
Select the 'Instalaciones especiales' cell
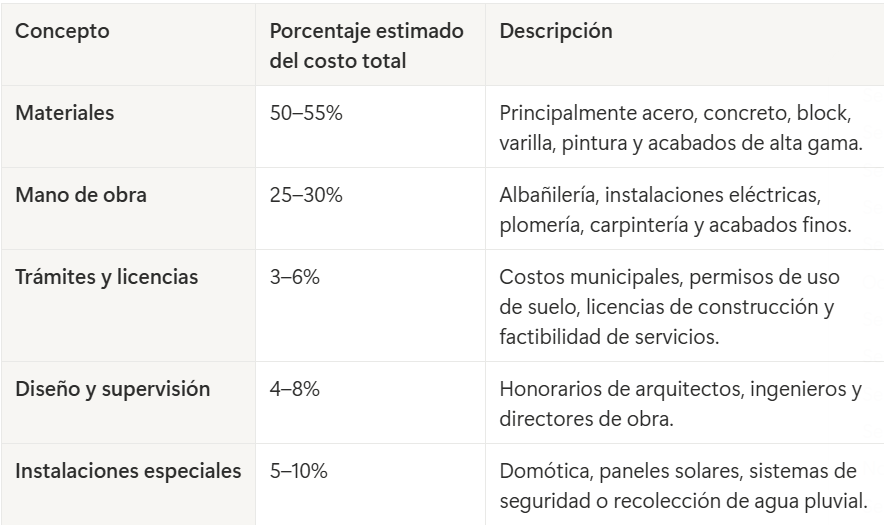(128, 471)
